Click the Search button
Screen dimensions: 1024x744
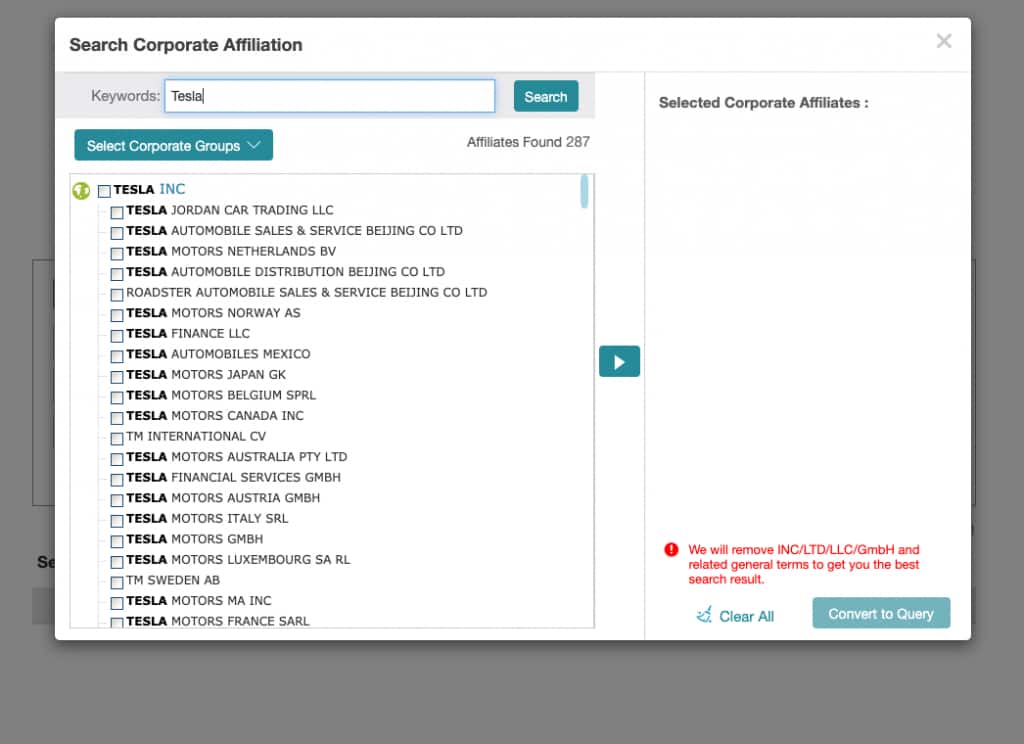pos(546,97)
